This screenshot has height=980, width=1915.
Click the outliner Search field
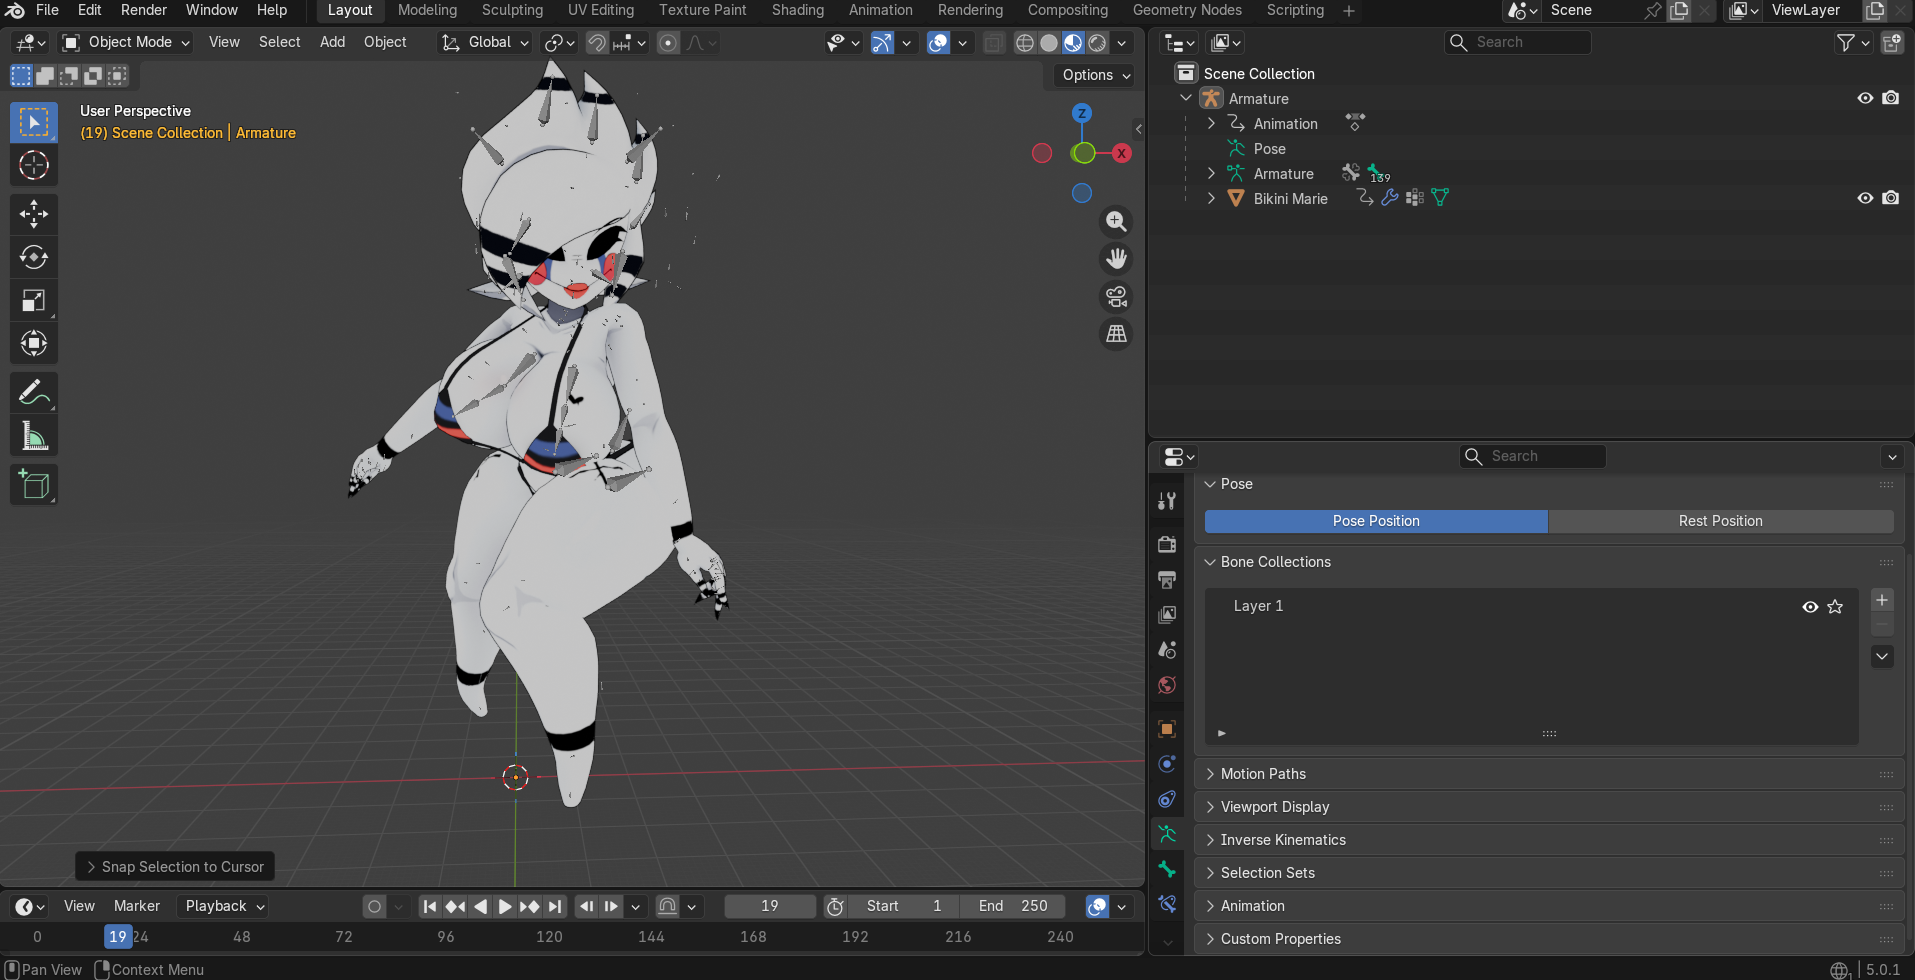[1518, 42]
